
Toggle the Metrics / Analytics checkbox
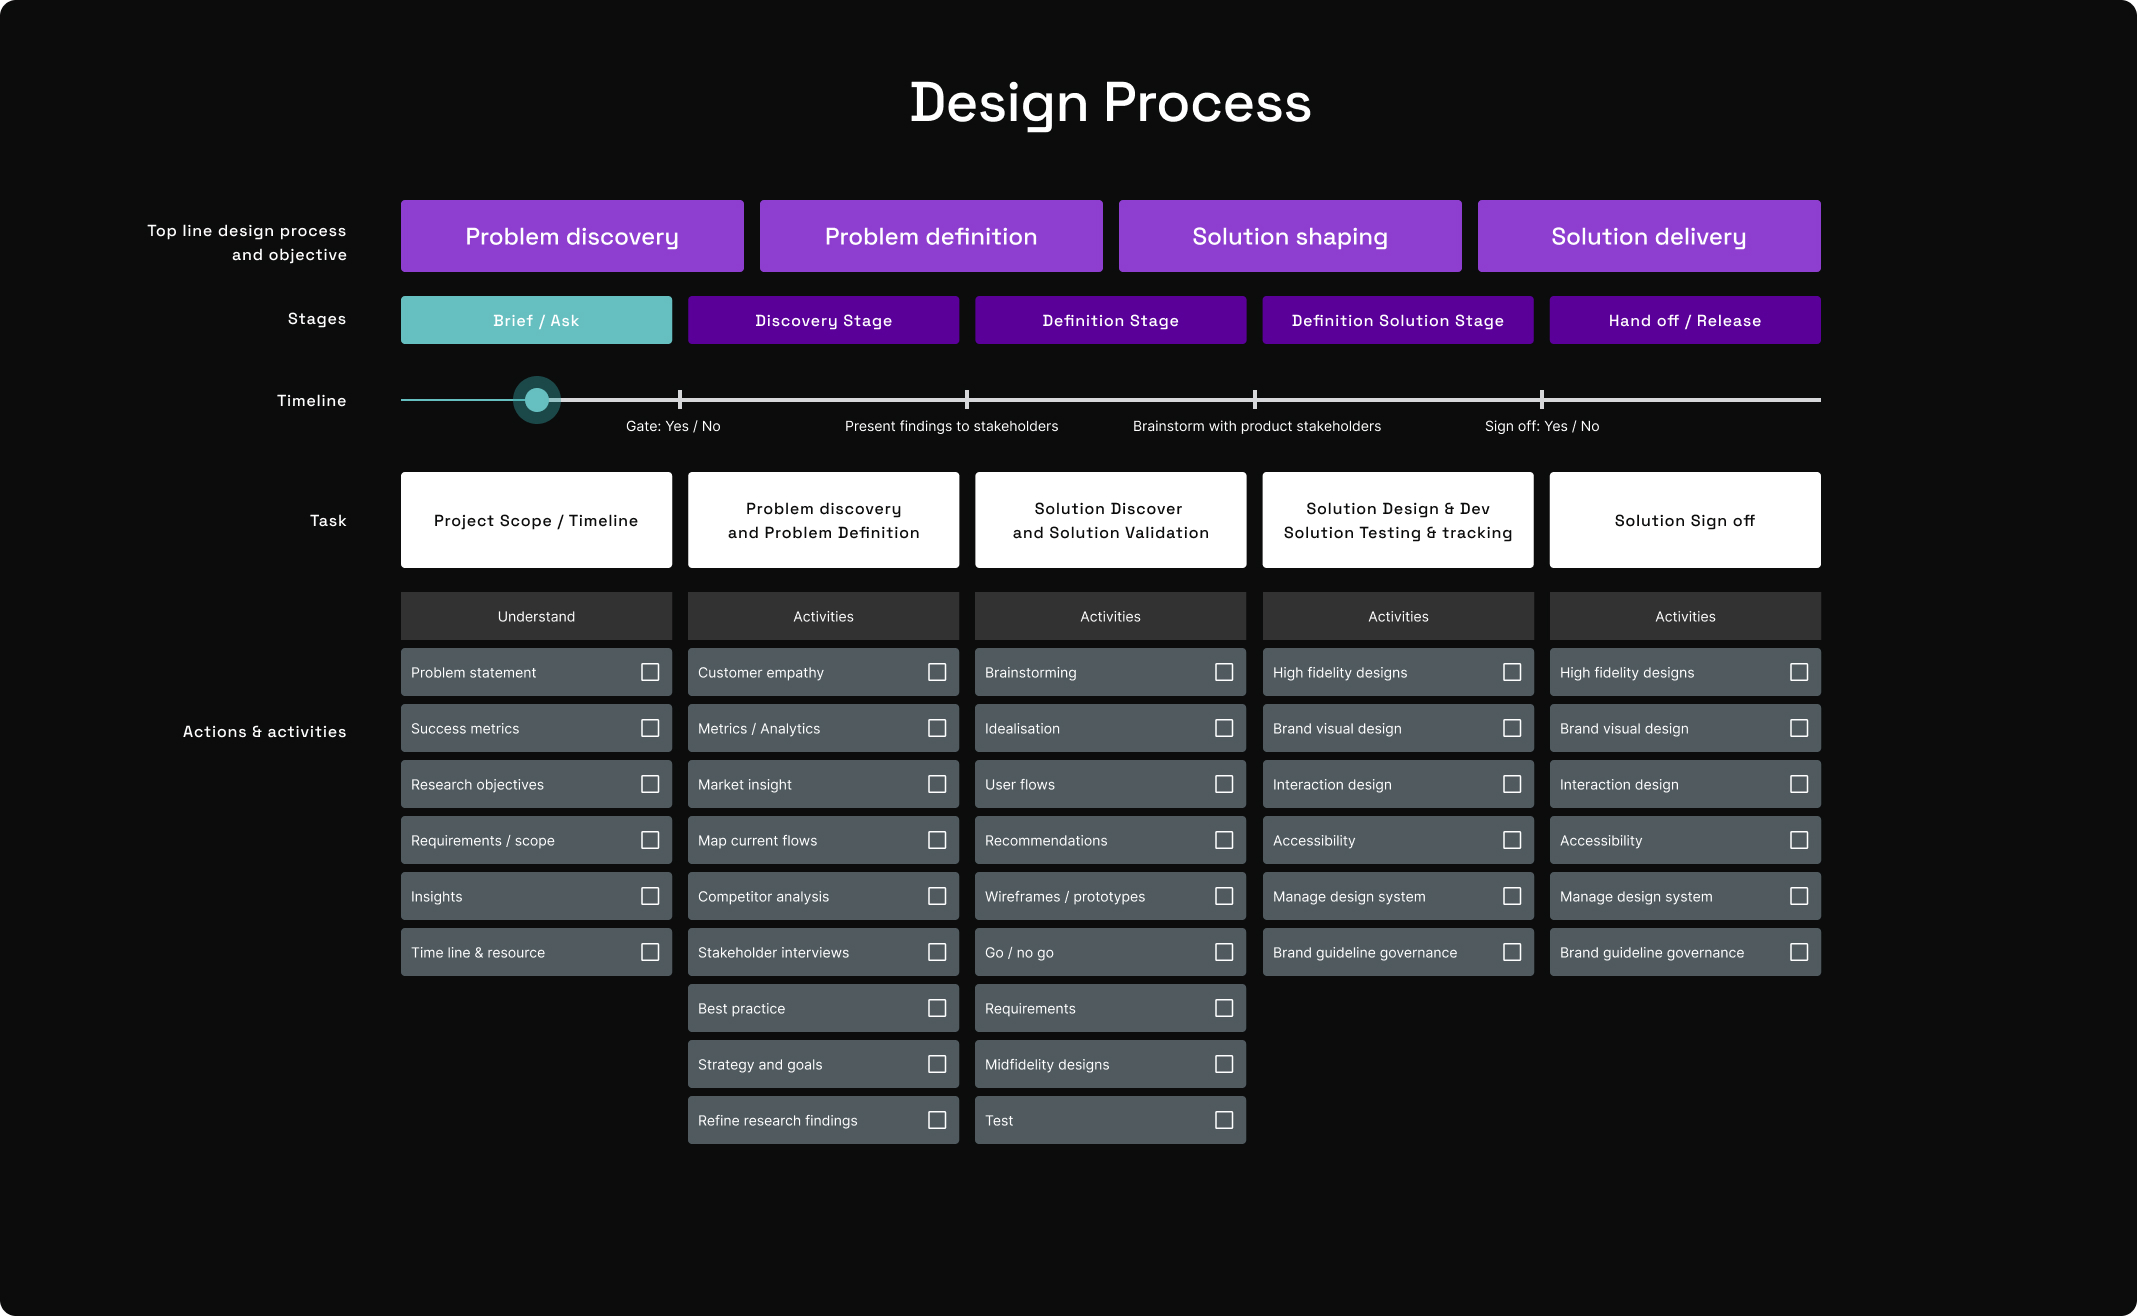tap(937, 728)
